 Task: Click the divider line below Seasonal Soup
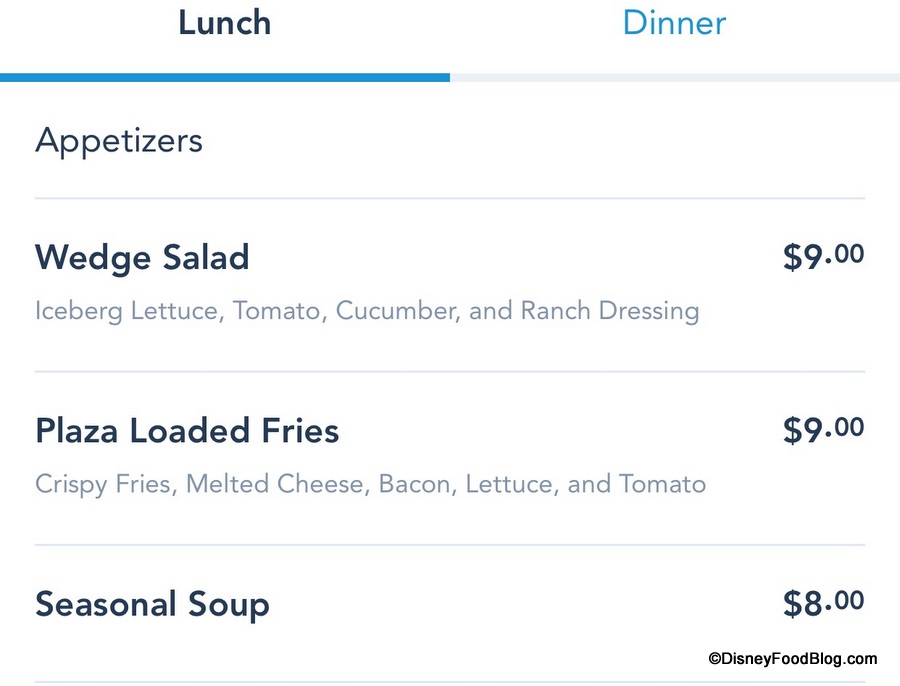tap(450, 682)
